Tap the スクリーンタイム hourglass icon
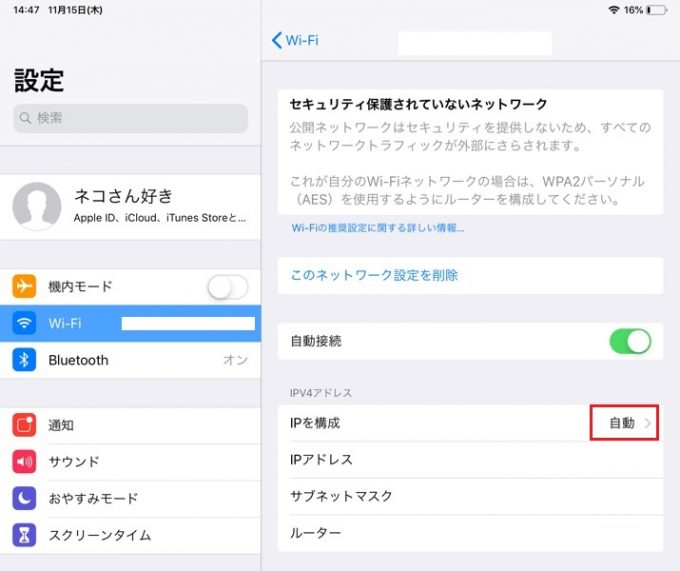This screenshot has height=571, width=680. [24, 535]
